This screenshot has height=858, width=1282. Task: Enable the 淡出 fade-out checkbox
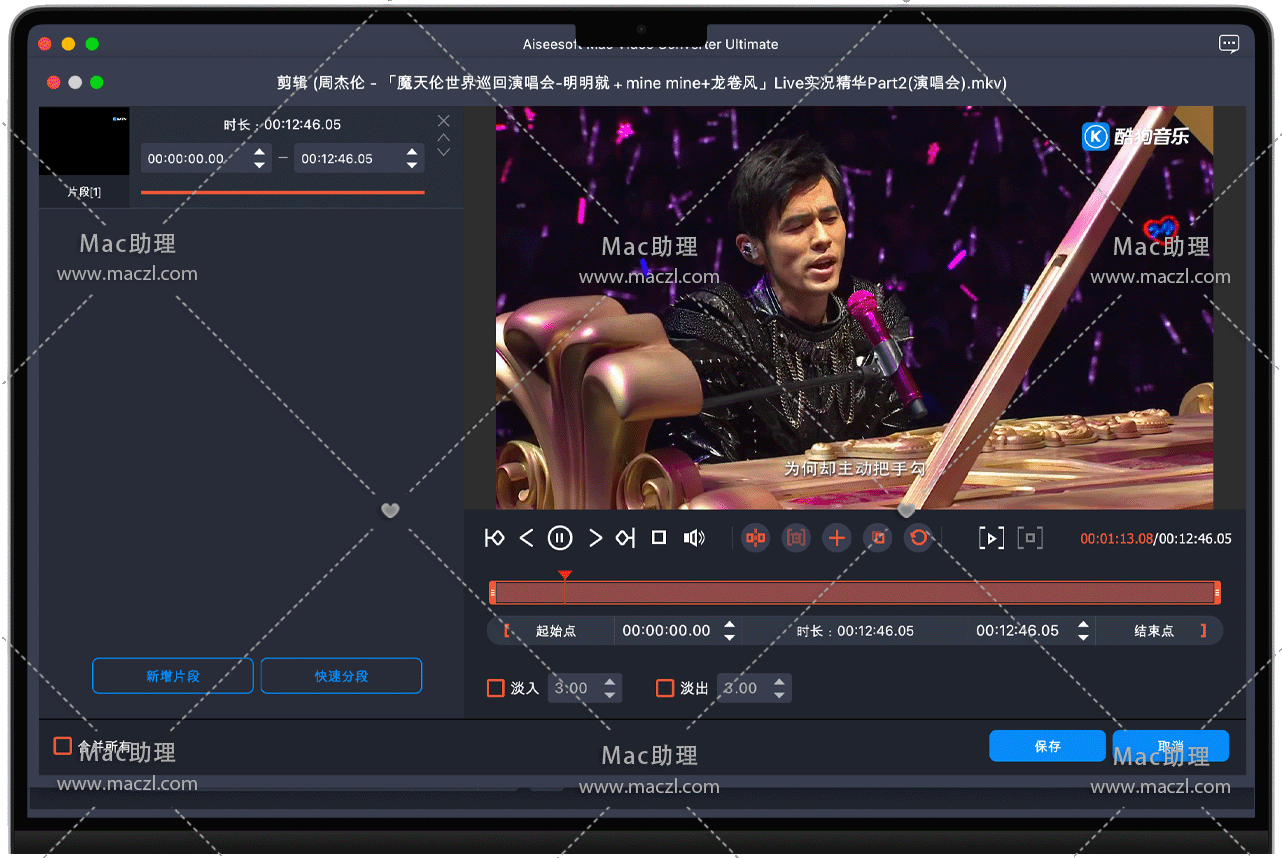coord(665,688)
